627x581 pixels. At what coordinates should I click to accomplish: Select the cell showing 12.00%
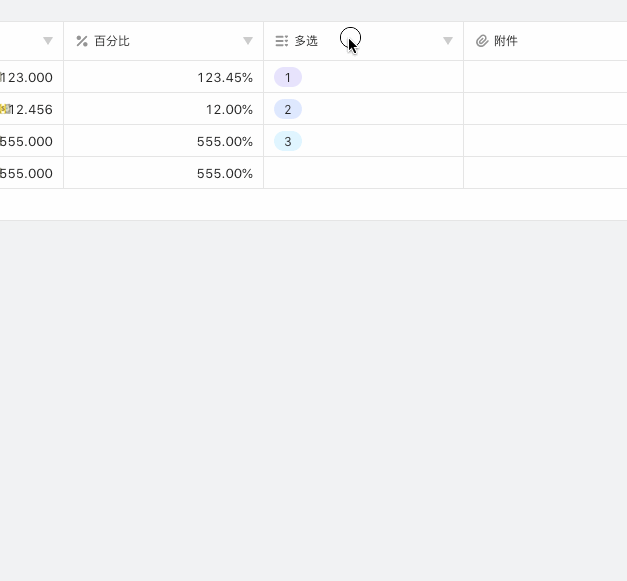tap(164, 109)
